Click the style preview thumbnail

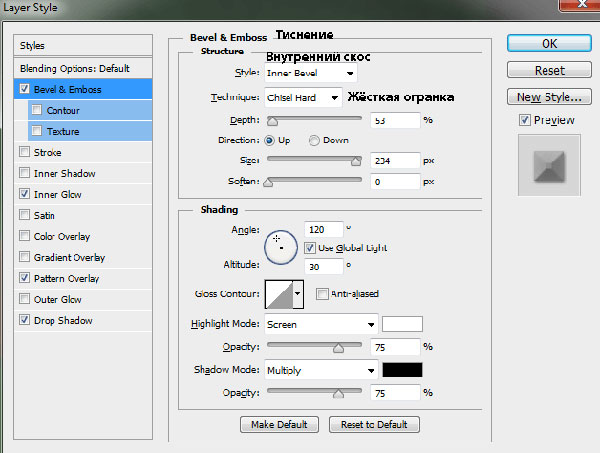coord(549,165)
